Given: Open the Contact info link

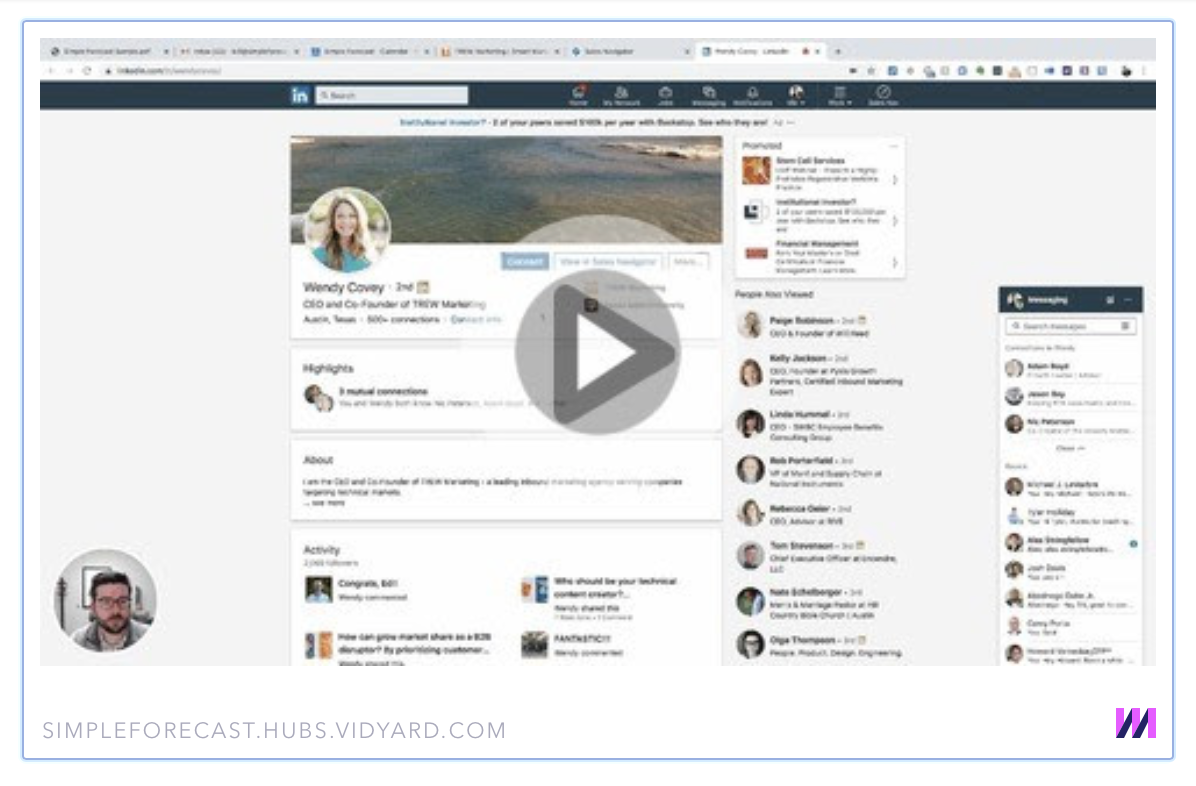Looking at the screenshot, I should point(476,320).
